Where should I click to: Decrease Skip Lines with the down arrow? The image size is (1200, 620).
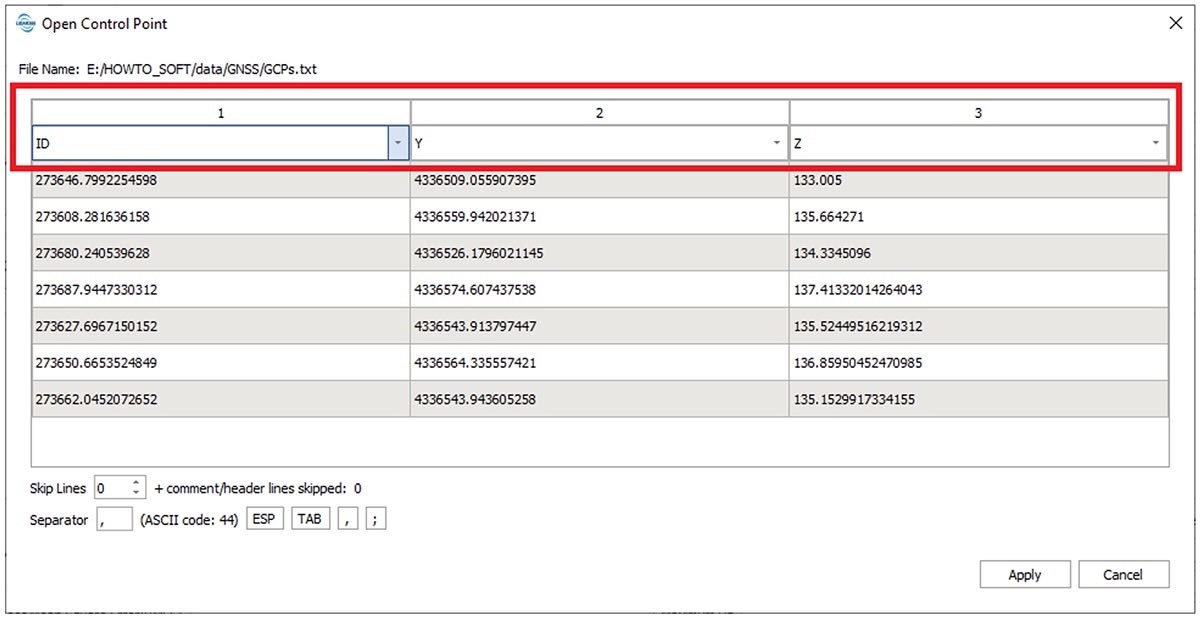click(x=138, y=494)
